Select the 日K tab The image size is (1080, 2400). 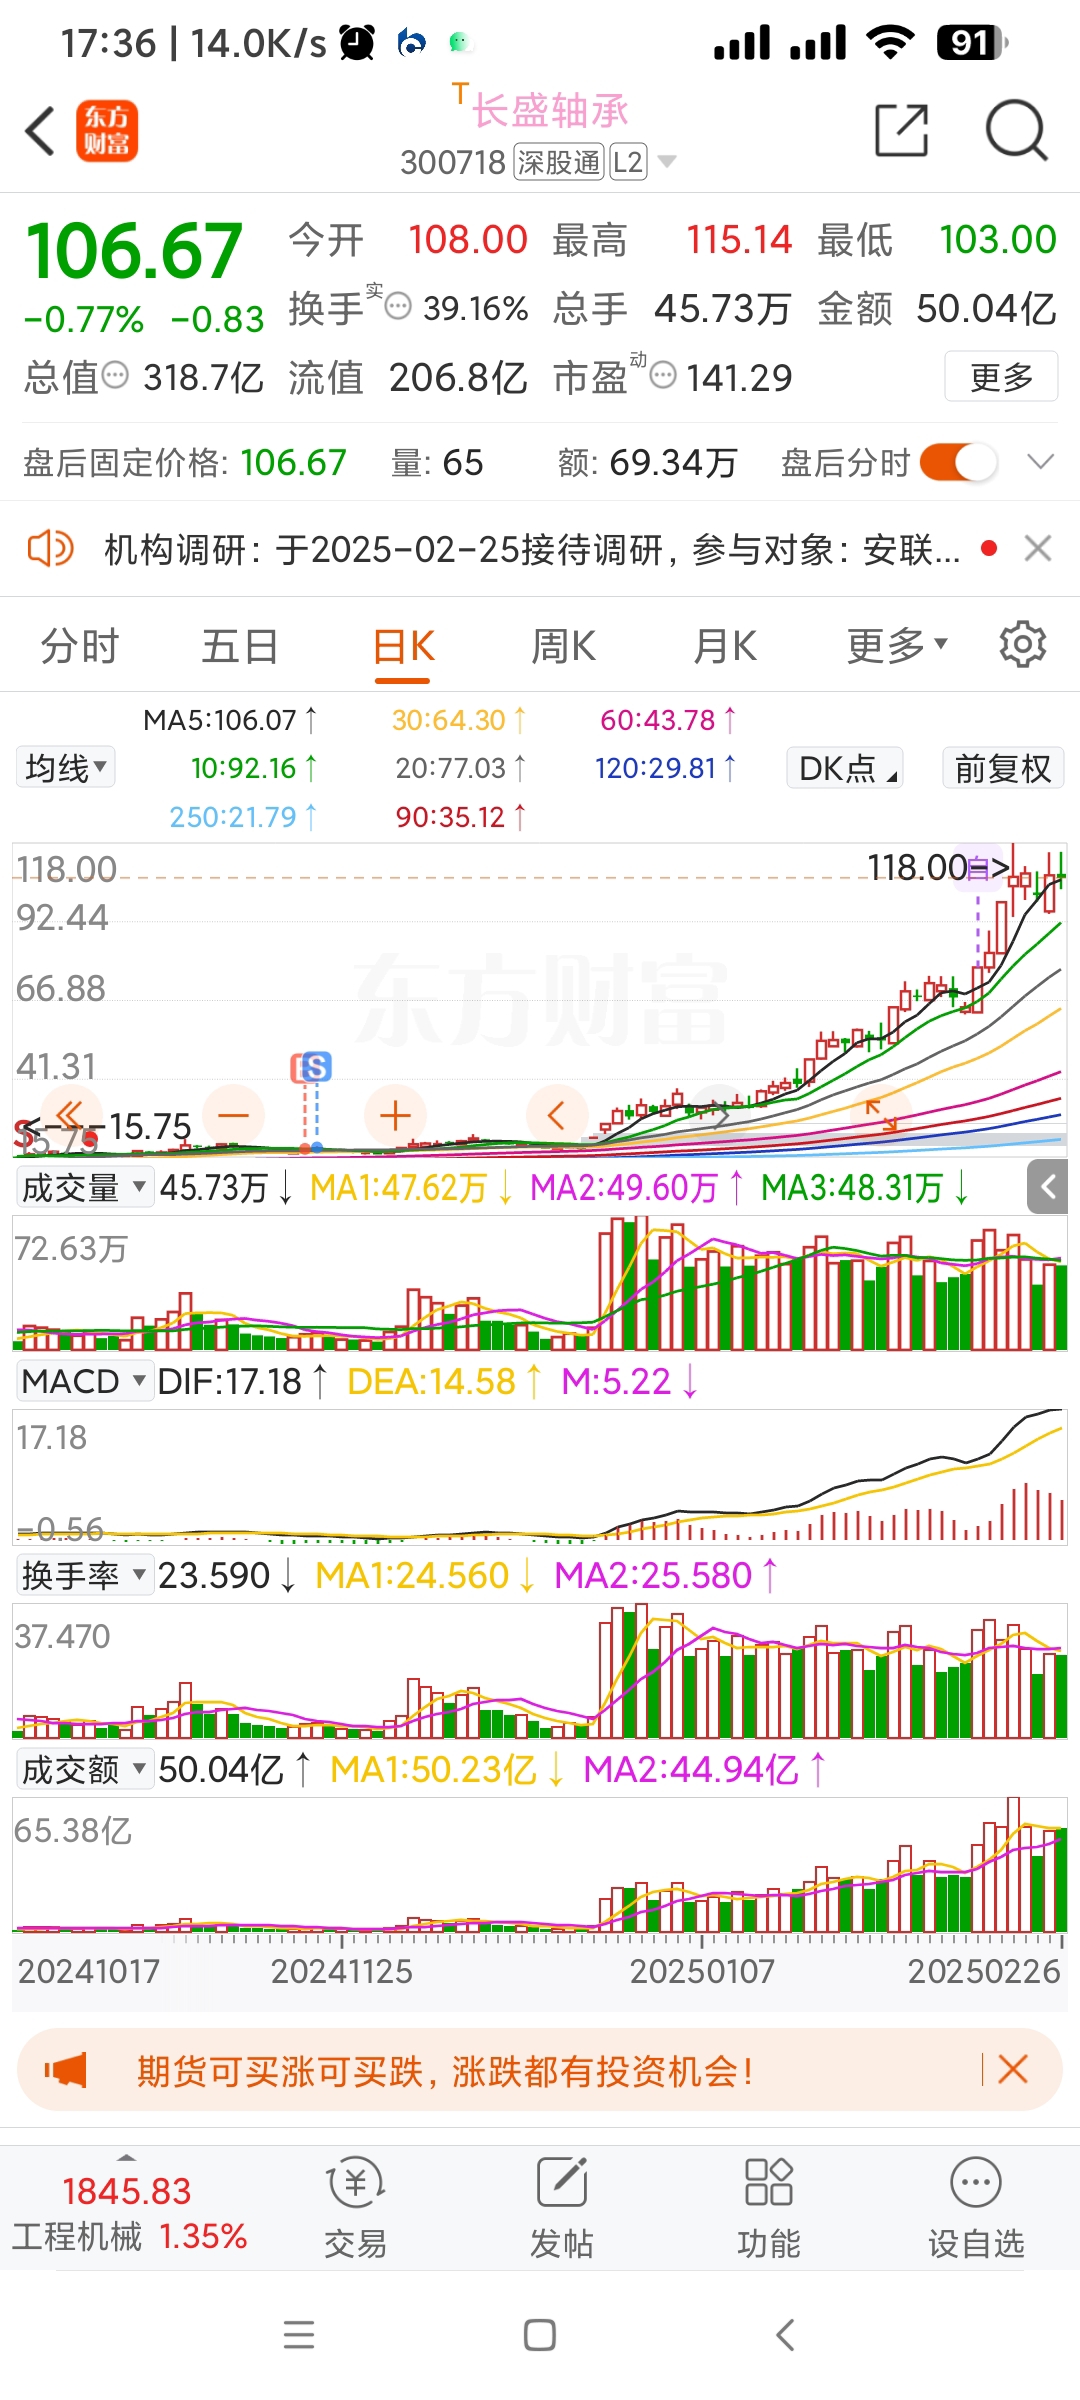403,646
